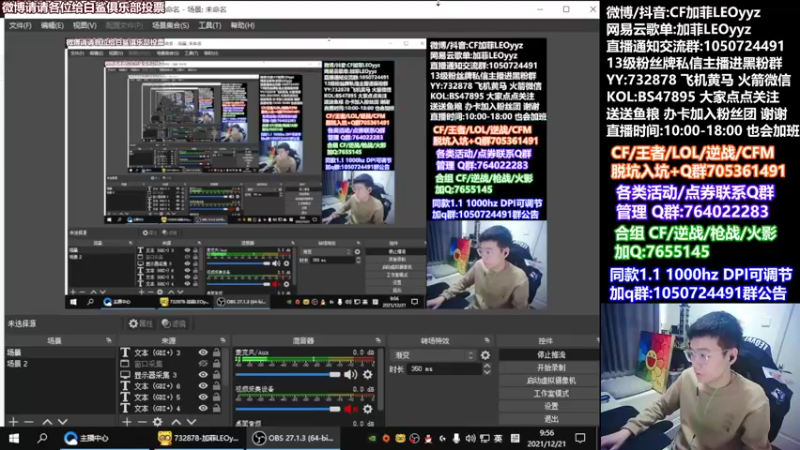Add a new scene with plus icon
Image resolution: width=800 pixels, height=450 pixels.
tap(13, 422)
